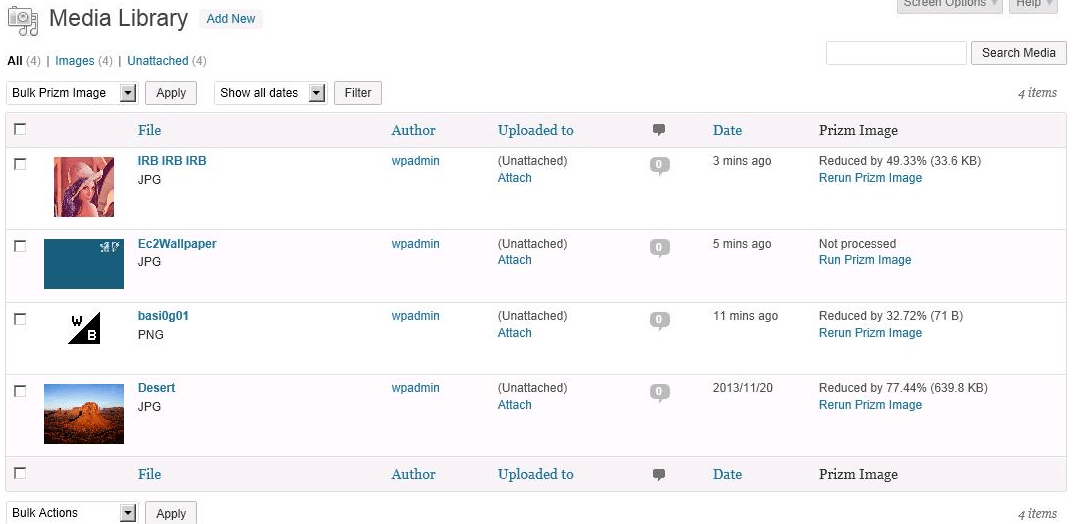Tick the checkbox for IRB IRB IRB

(x=20, y=164)
